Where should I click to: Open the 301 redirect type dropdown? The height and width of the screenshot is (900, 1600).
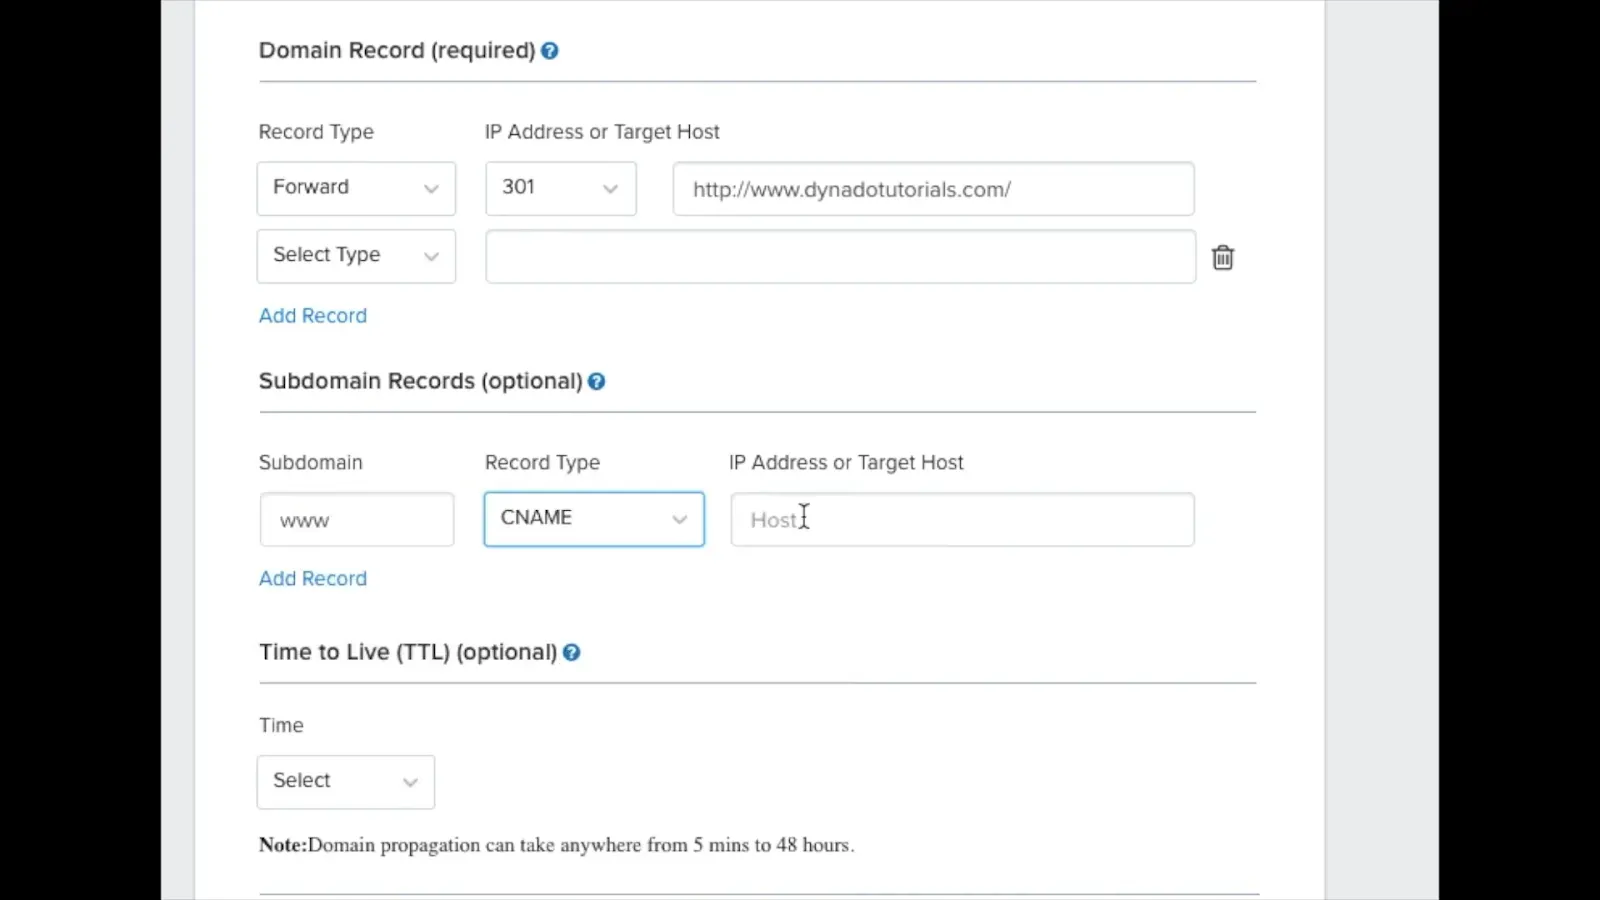tap(561, 188)
